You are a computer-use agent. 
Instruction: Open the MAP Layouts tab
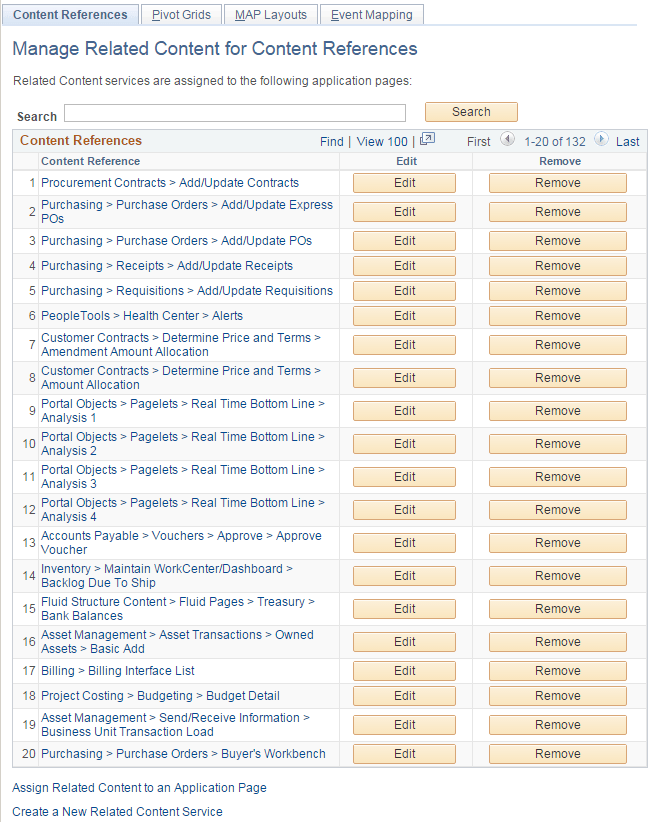tap(271, 15)
